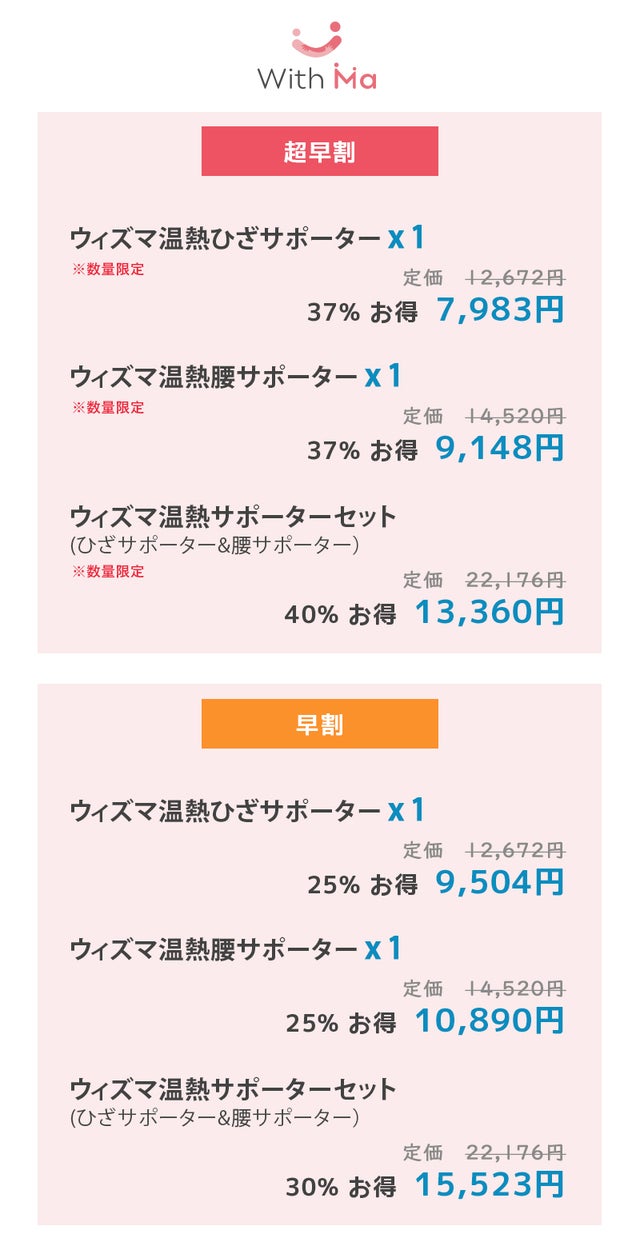Click the 15,523円 supporter set price

(x=489, y=1185)
